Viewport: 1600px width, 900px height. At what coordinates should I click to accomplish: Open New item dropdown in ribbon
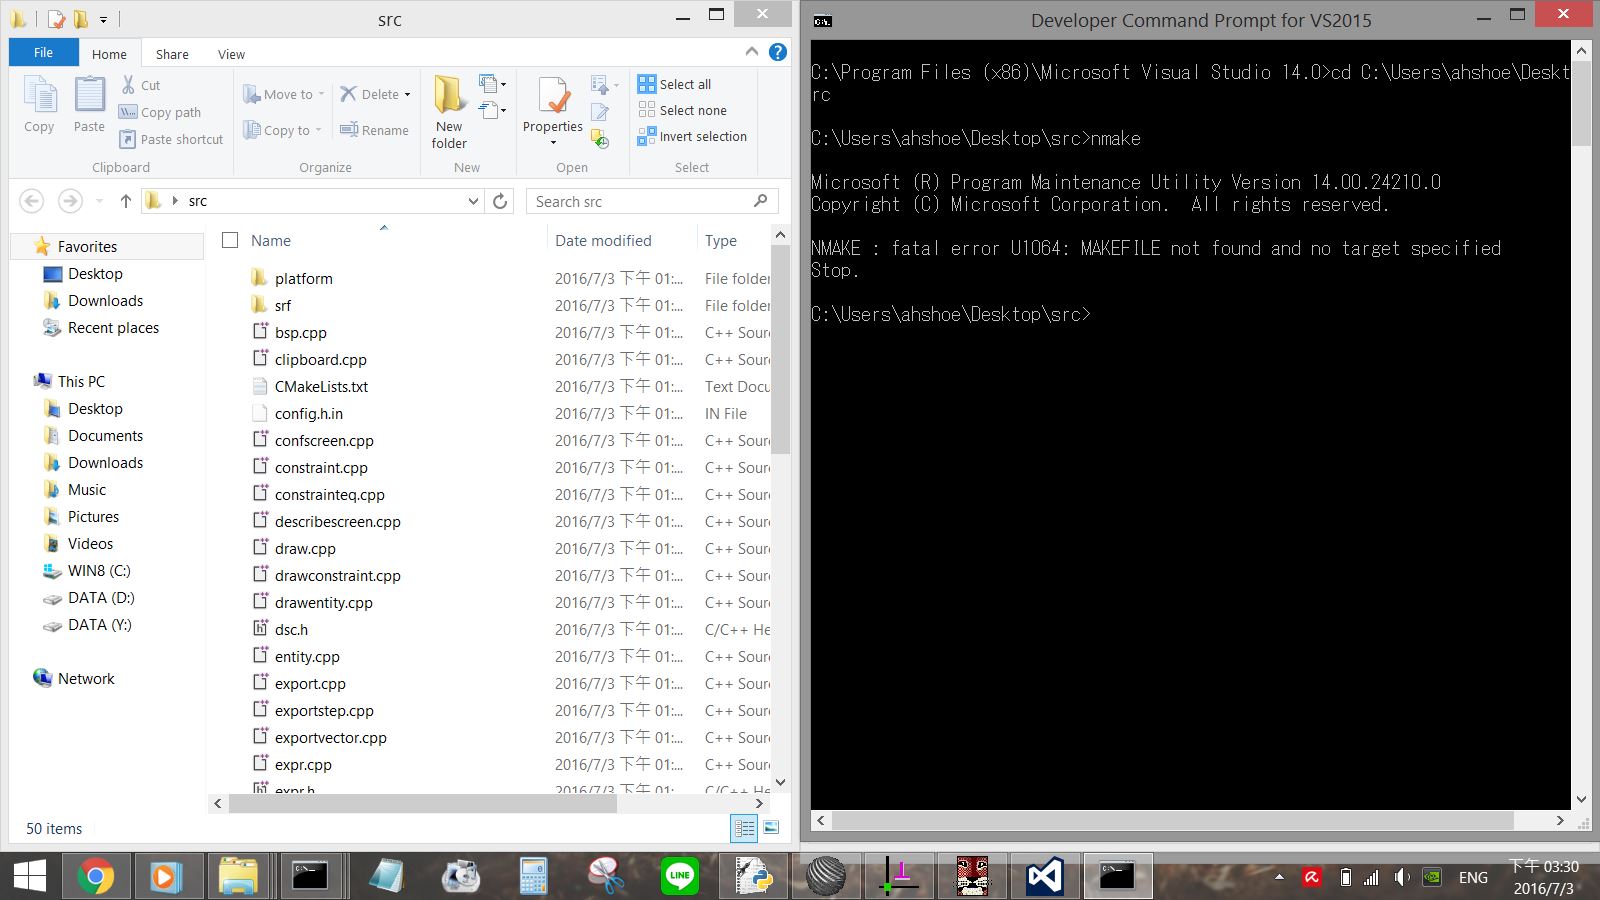point(492,84)
